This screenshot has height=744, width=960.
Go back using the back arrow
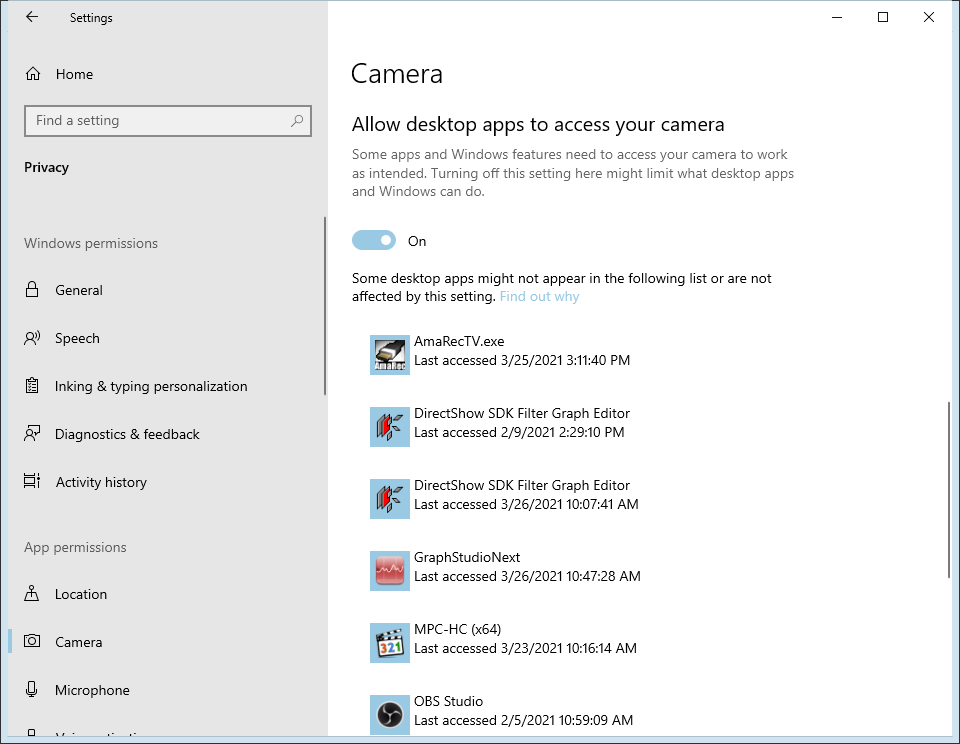[32, 17]
